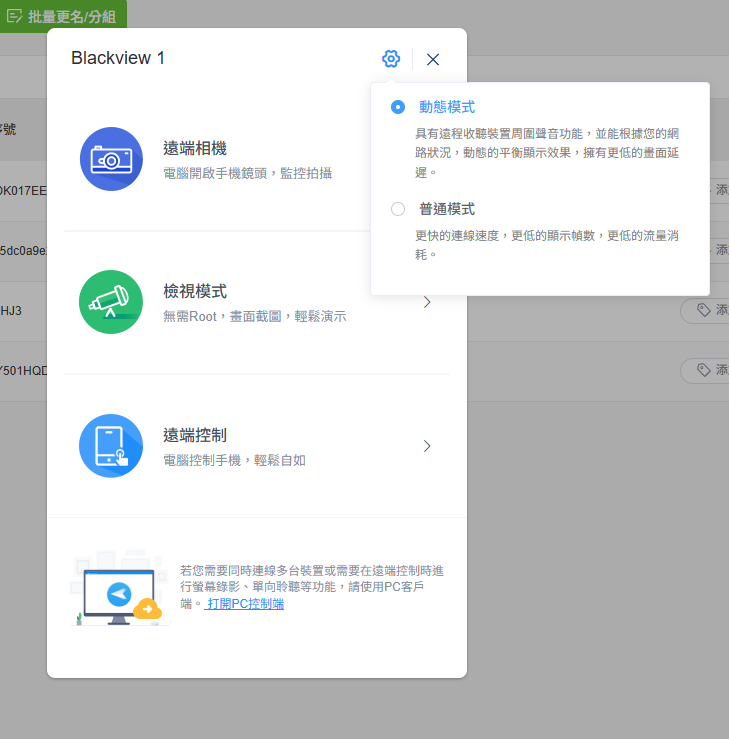729x739 pixels.
Task: Open connection mode settings gear icon
Action: 391,59
